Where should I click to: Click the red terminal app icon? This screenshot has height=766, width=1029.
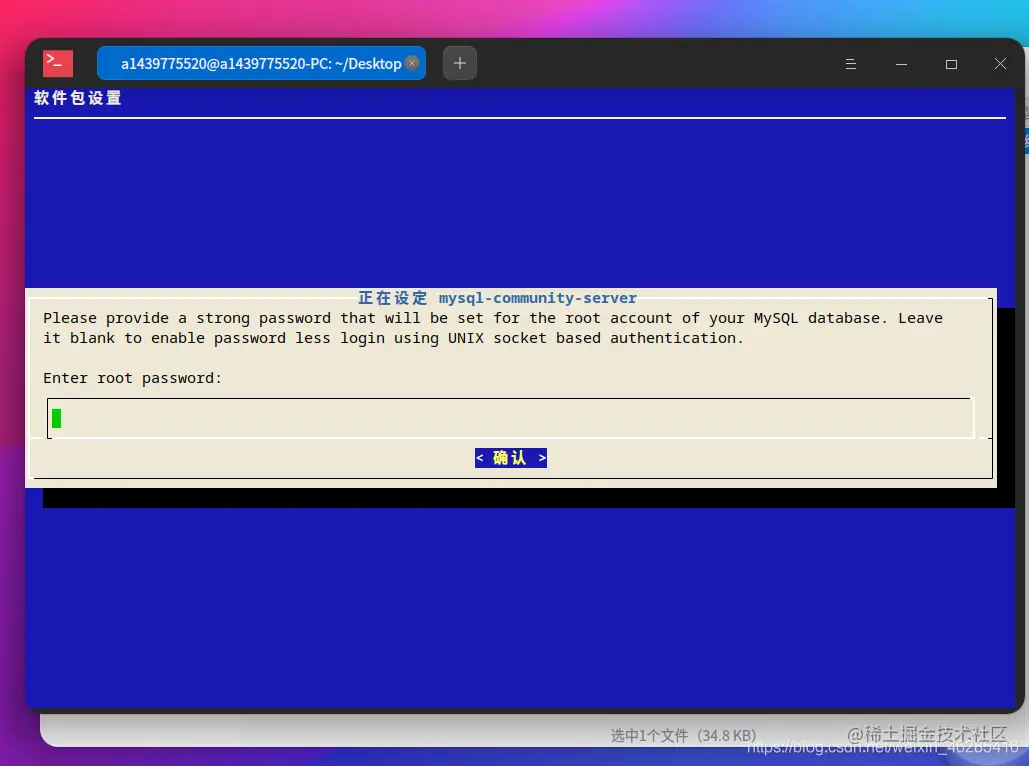coord(58,64)
